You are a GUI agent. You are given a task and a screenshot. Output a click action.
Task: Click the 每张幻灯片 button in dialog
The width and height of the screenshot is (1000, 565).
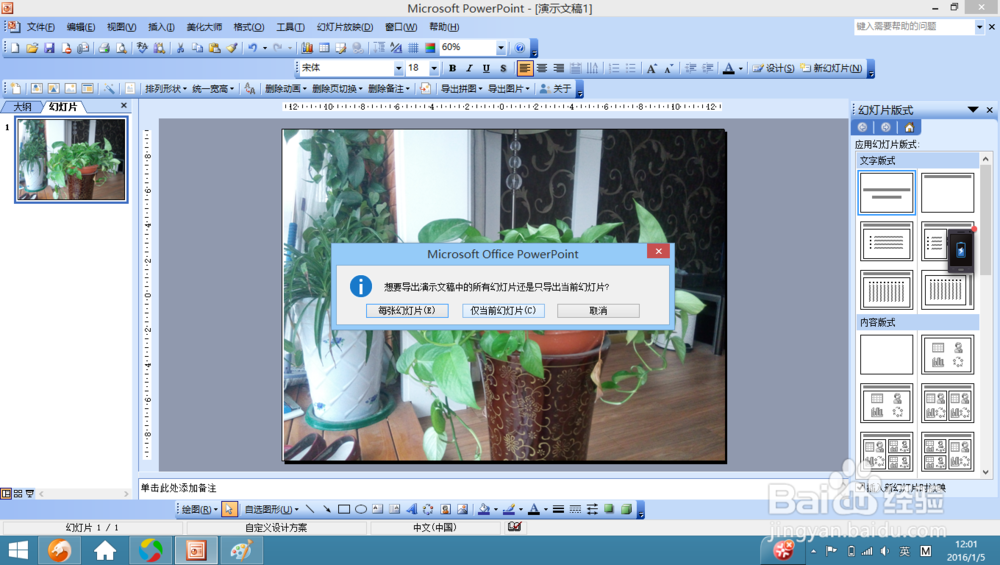click(407, 311)
